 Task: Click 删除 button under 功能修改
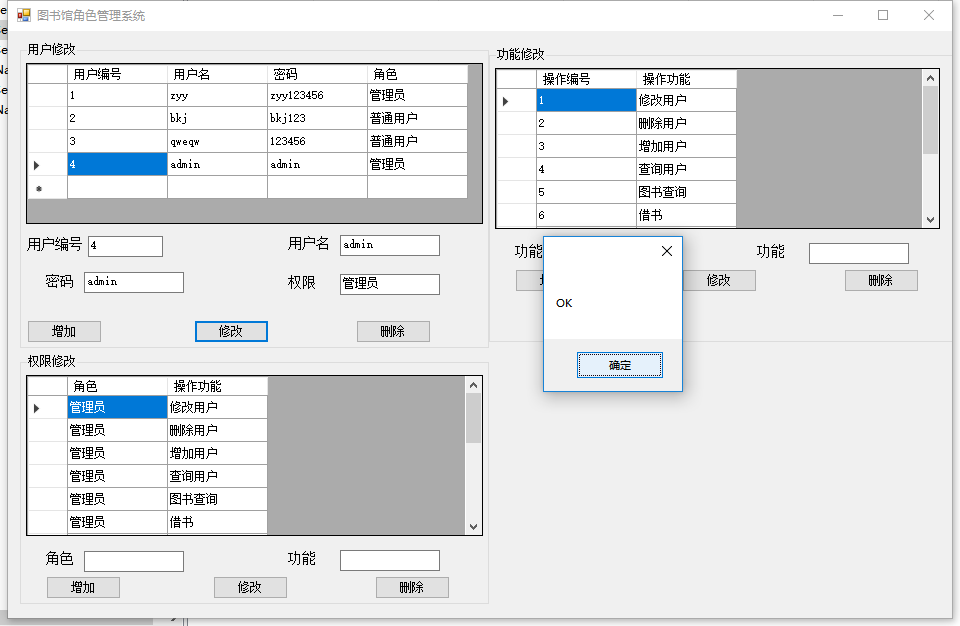881,281
